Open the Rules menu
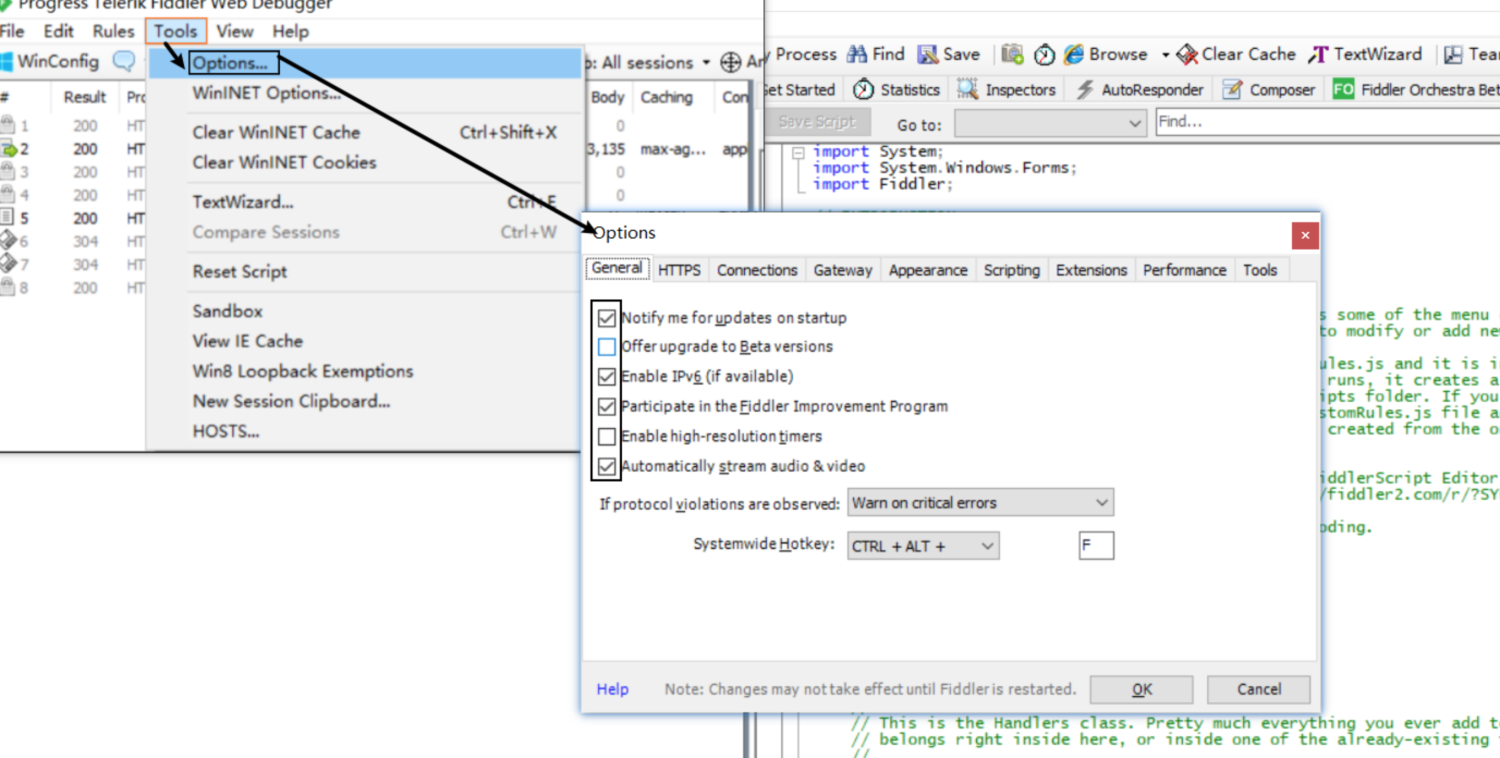The width and height of the screenshot is (1500, 758). point(113,31)
